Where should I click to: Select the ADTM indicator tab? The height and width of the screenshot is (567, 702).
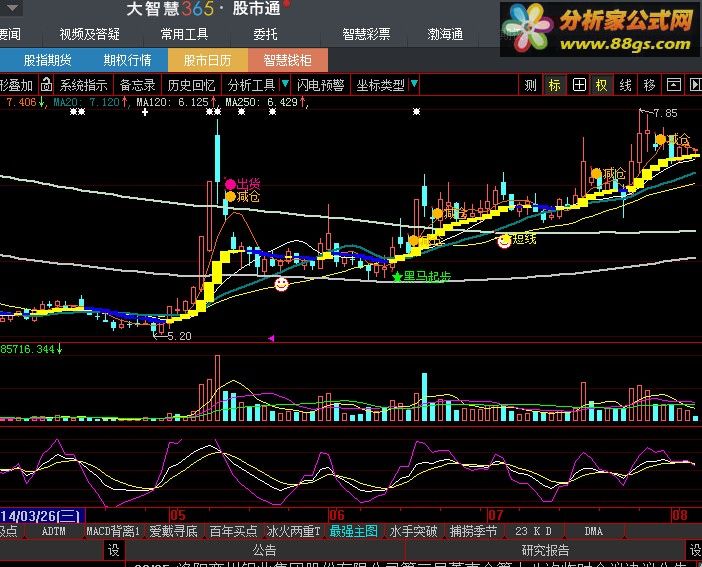53,531
